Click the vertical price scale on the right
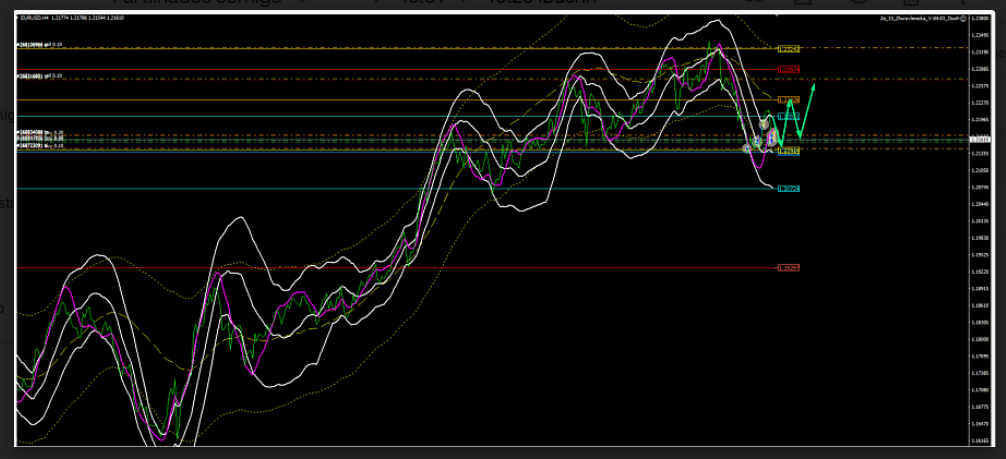Image resolution: width=1006 pixels, height=459 pixels. point(980,250)
